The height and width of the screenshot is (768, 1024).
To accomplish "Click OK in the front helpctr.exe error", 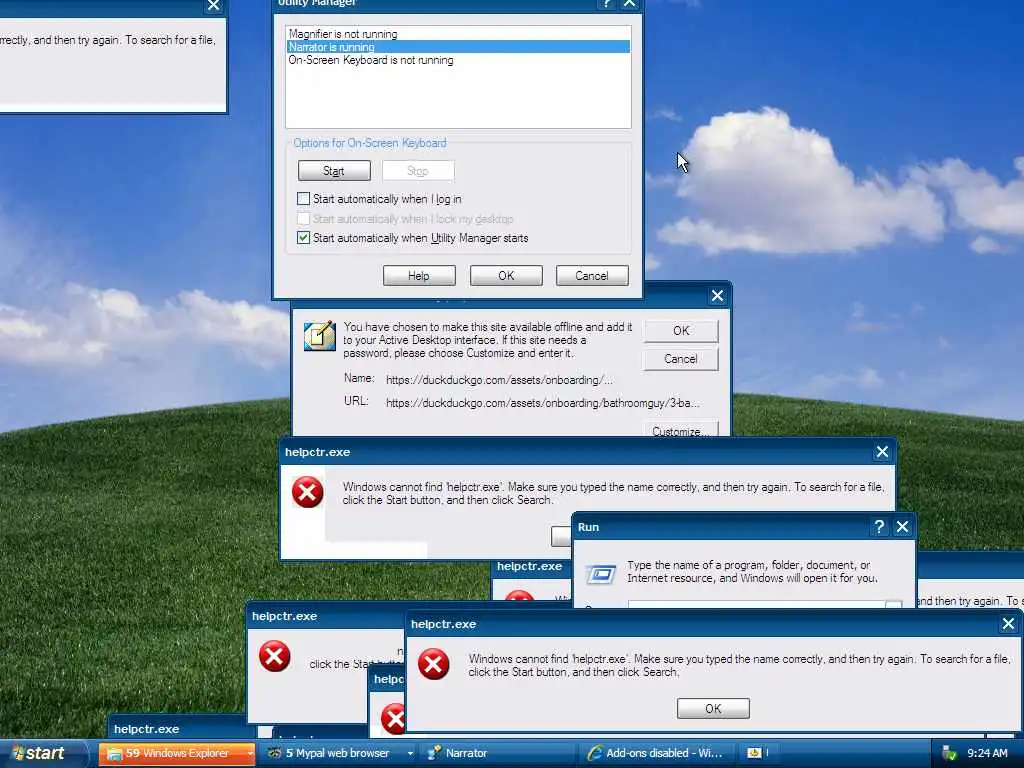I will (713, 709).
